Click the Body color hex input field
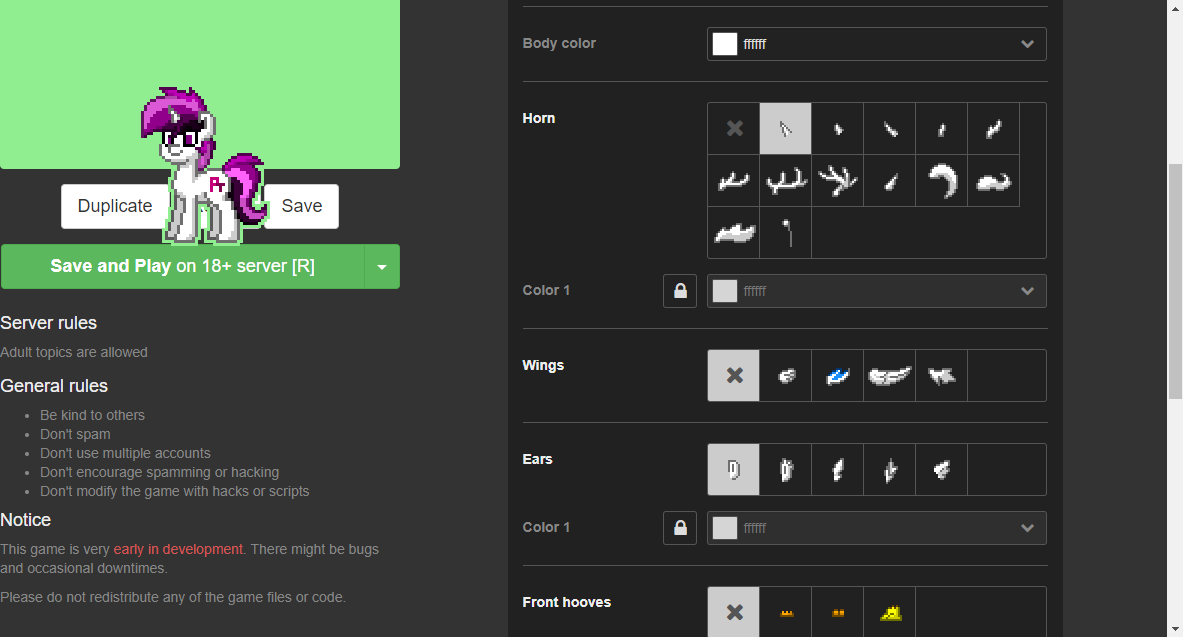Image resolution: width=1183 pixels, height=637 pixels. coord(875,44)
